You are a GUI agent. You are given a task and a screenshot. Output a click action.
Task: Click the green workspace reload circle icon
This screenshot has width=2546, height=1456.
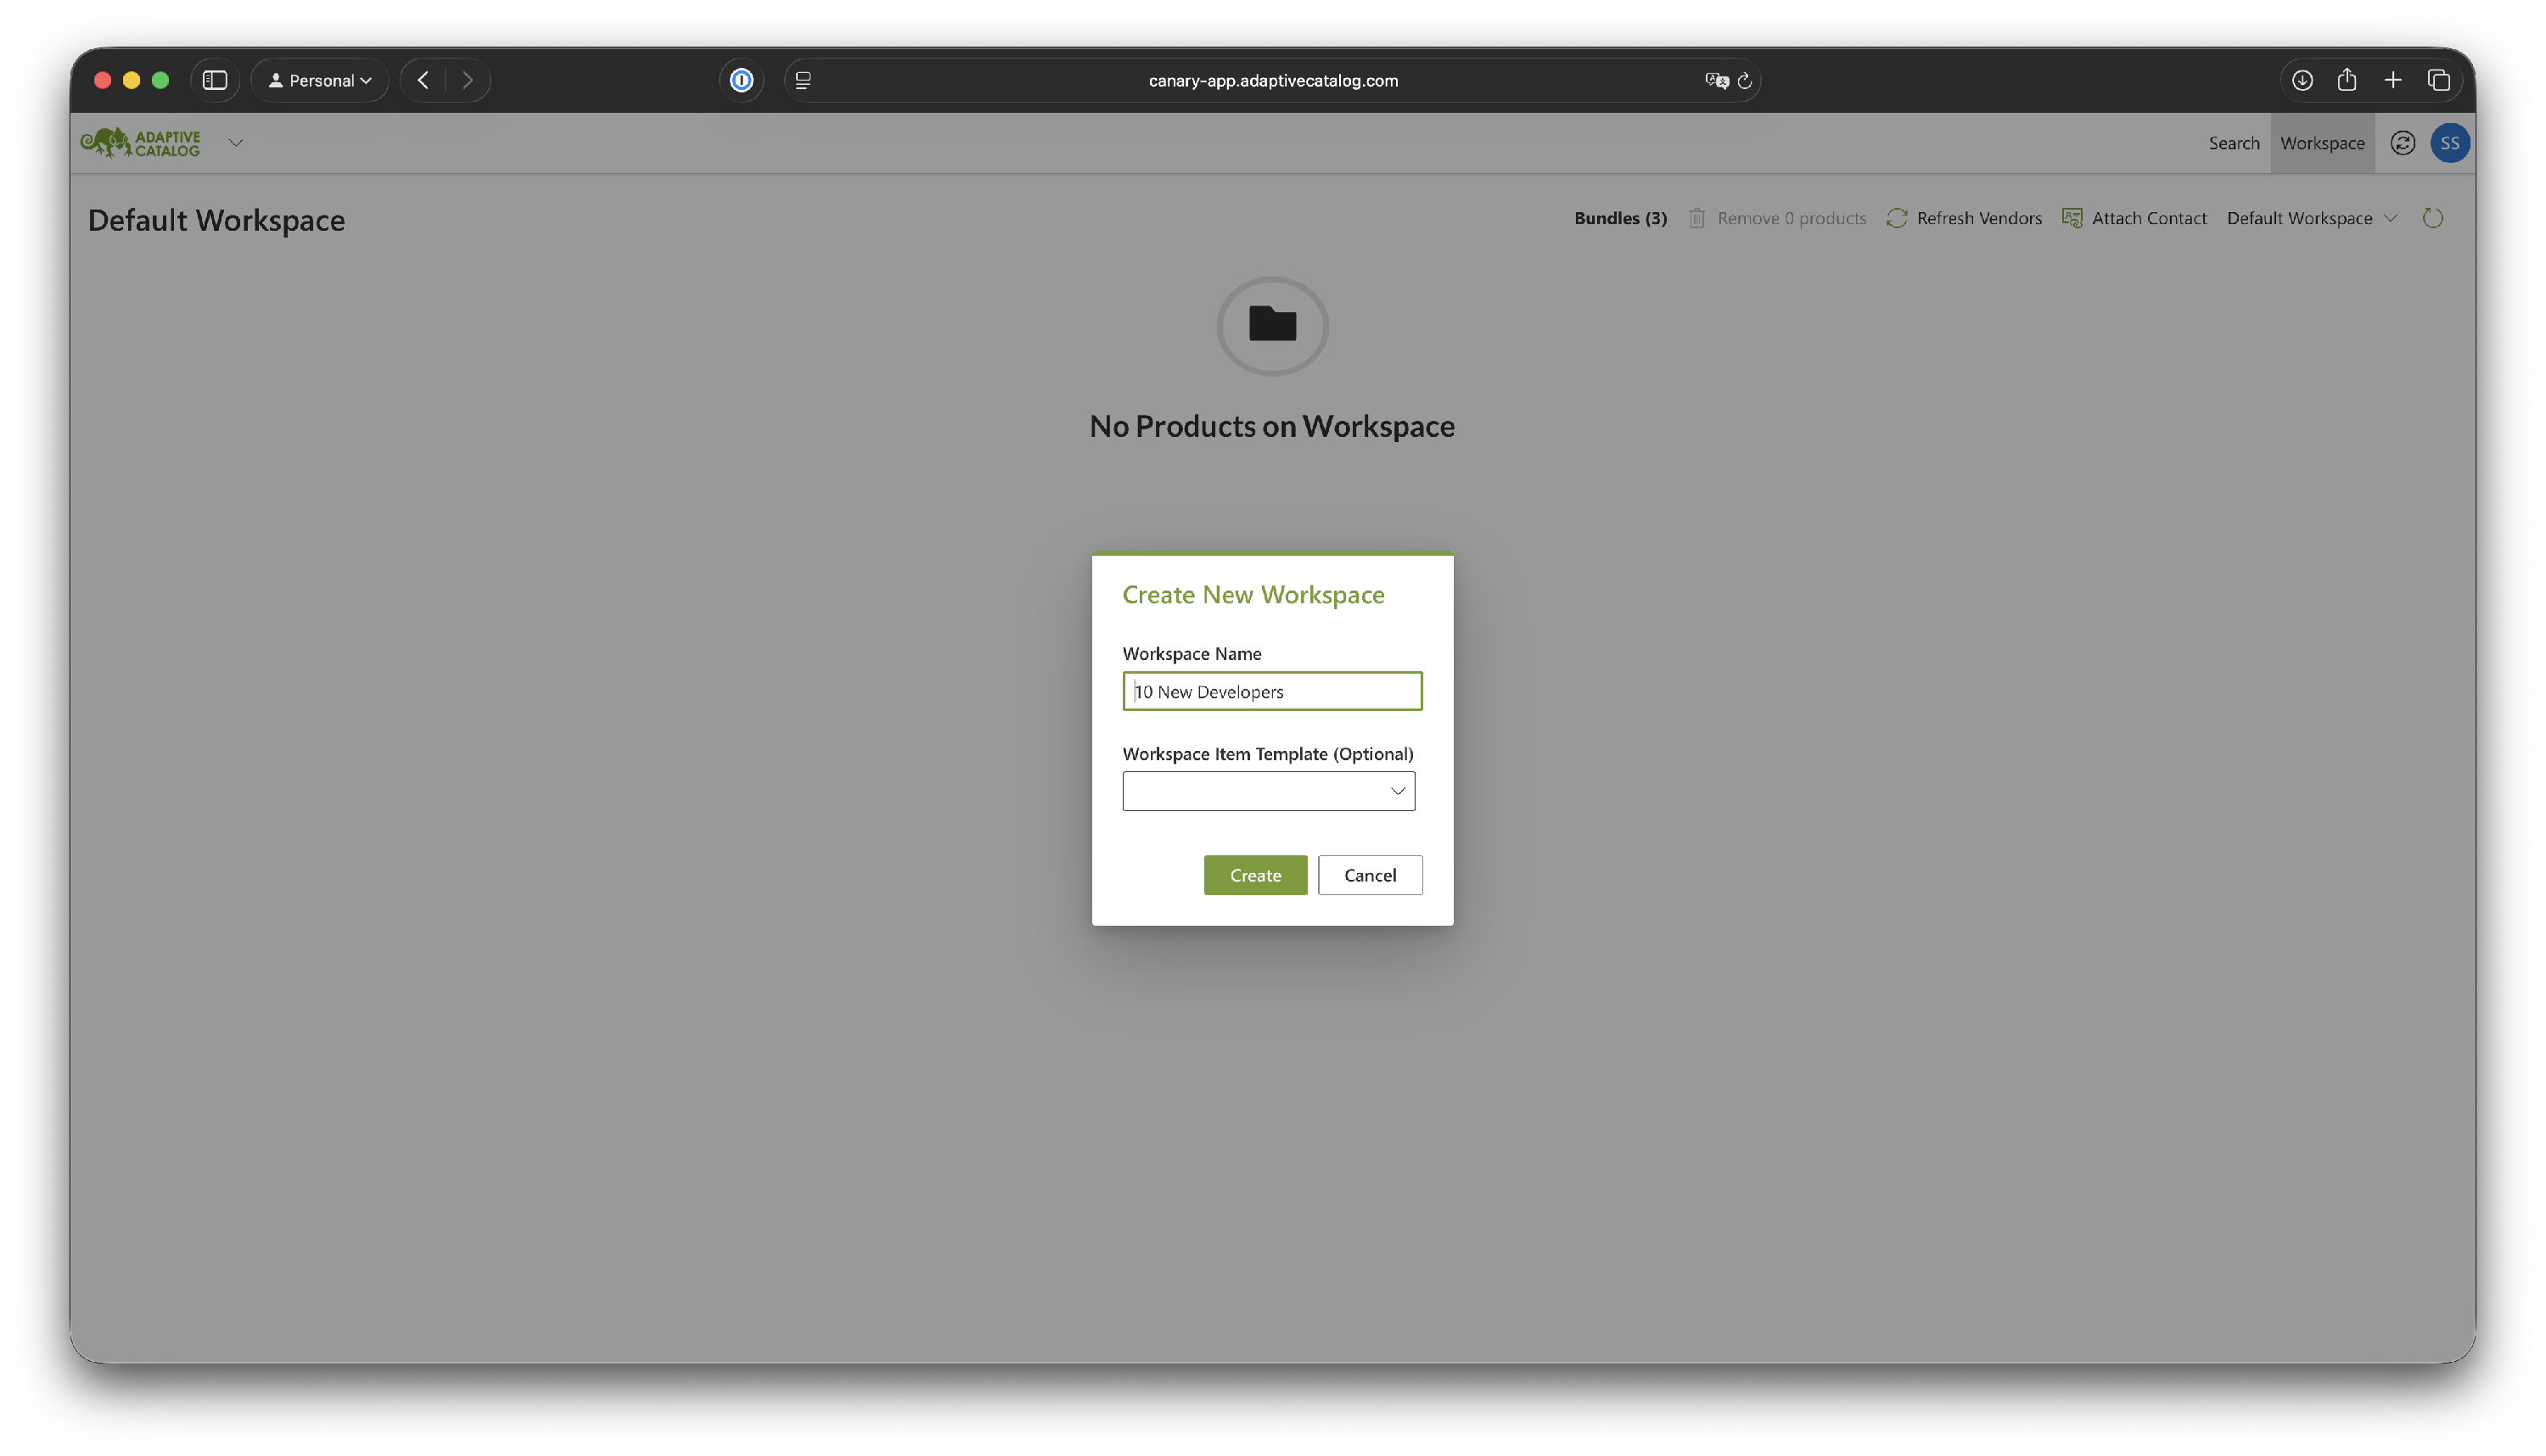tap(2432, 218)
